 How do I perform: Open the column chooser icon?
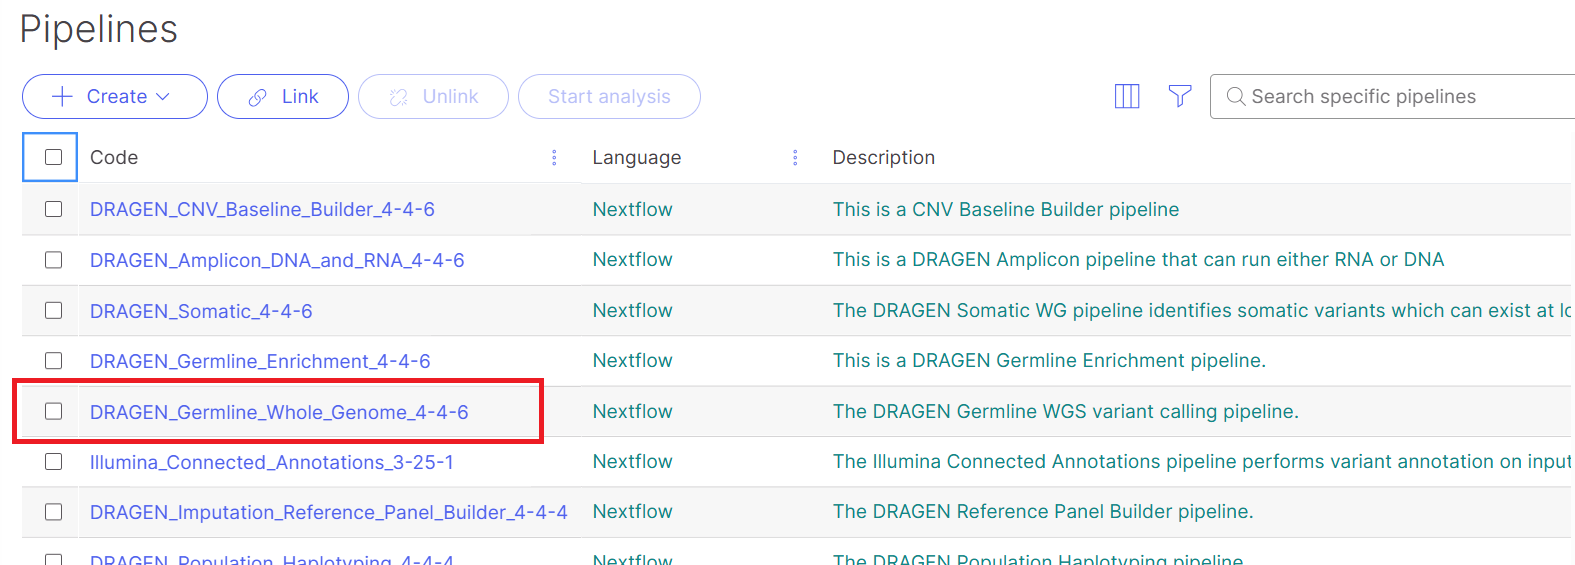[1127, 96]
